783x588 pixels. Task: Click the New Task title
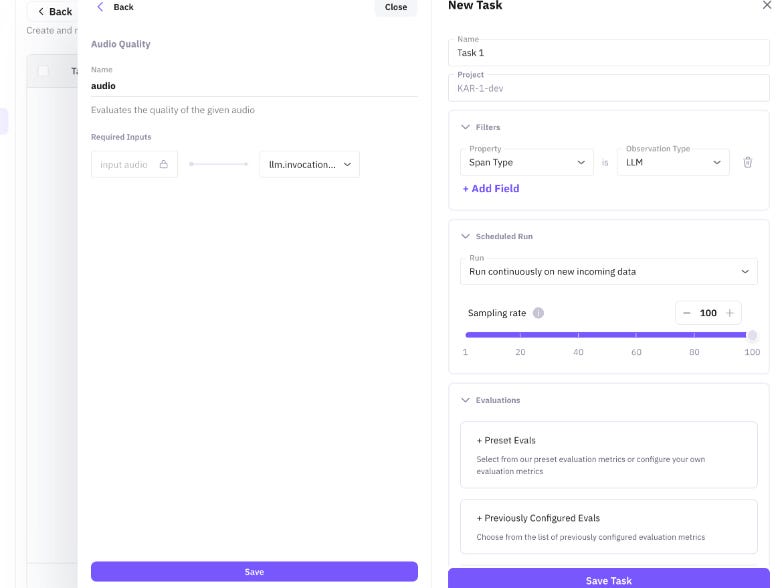coord(475,5)
